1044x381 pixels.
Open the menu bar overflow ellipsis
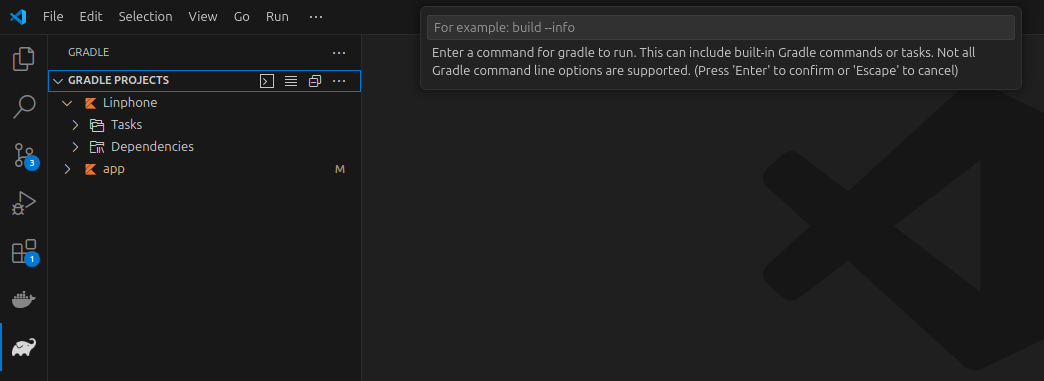pos(316,17)
